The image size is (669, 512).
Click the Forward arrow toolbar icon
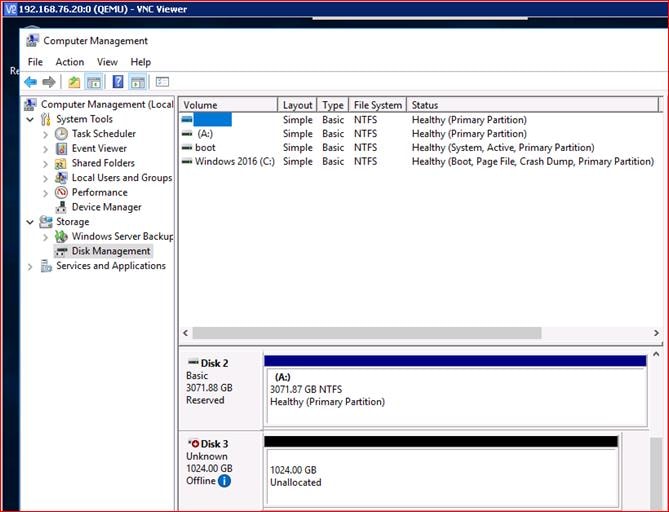tap(49, 81)
